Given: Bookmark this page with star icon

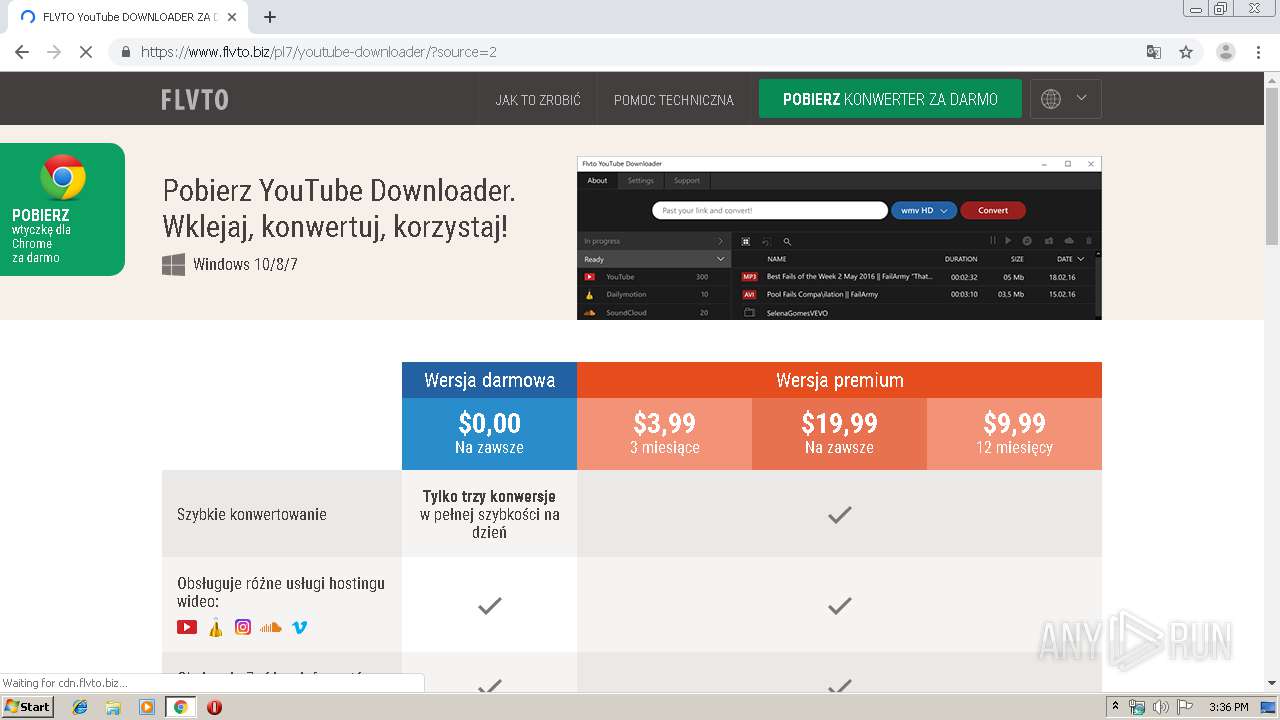Looking at the screenshot, I should coord(1186,52).
